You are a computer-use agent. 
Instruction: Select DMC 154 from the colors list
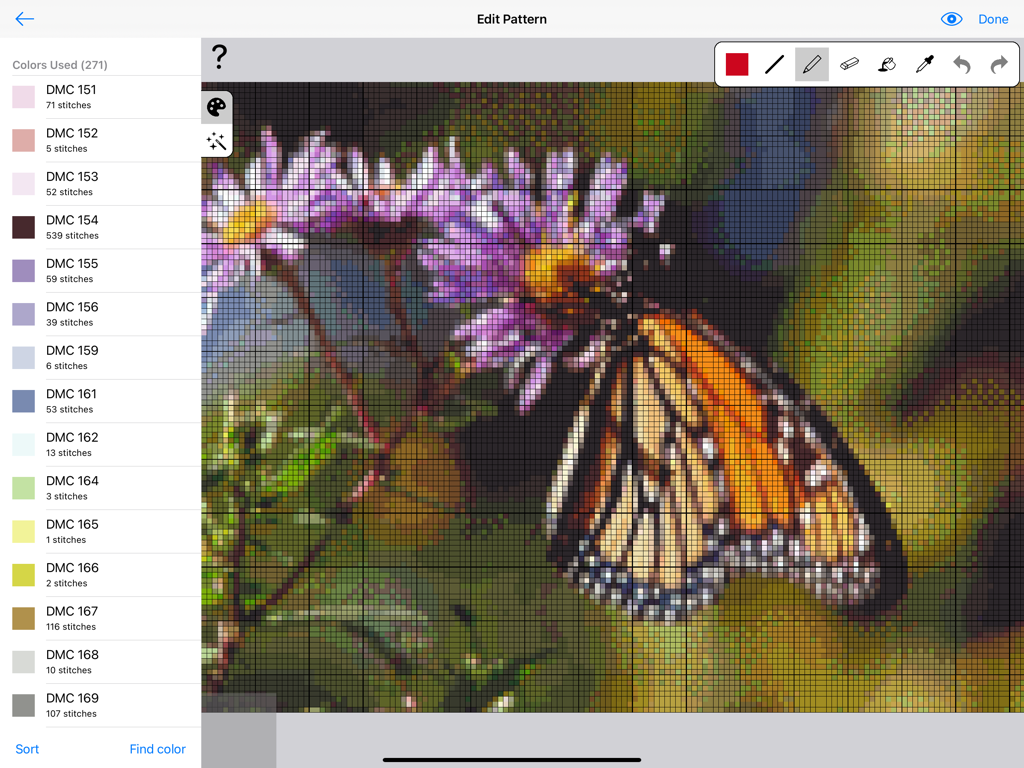(100, 227)
